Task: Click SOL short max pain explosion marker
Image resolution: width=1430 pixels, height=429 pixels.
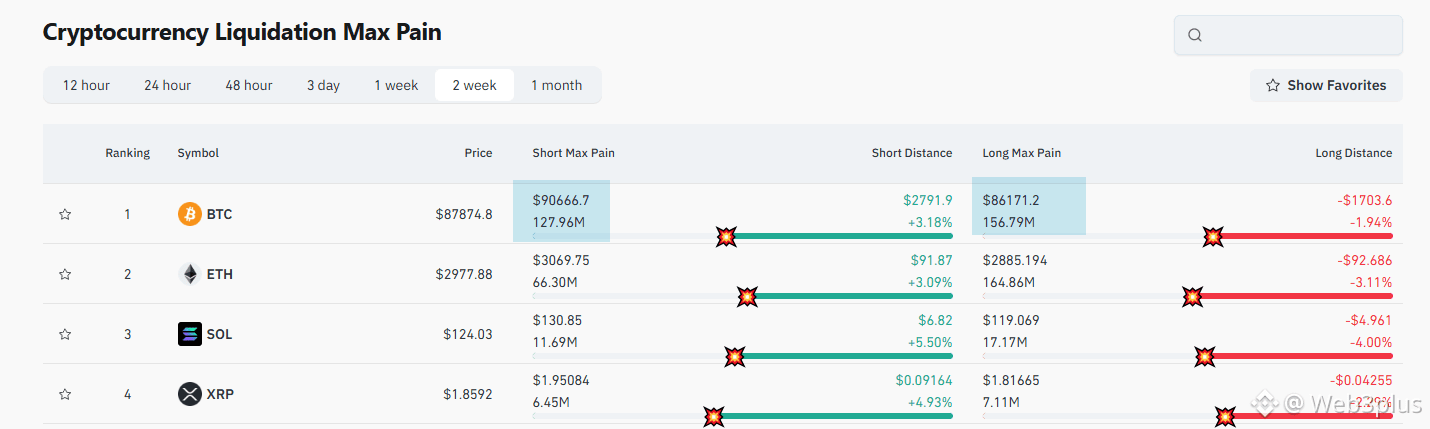Action: click(x=735, y=356)
